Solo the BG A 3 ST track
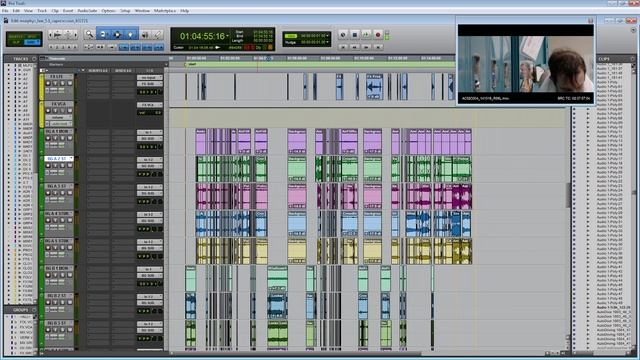This screenshot has height=360, width=640. point(62,193)
